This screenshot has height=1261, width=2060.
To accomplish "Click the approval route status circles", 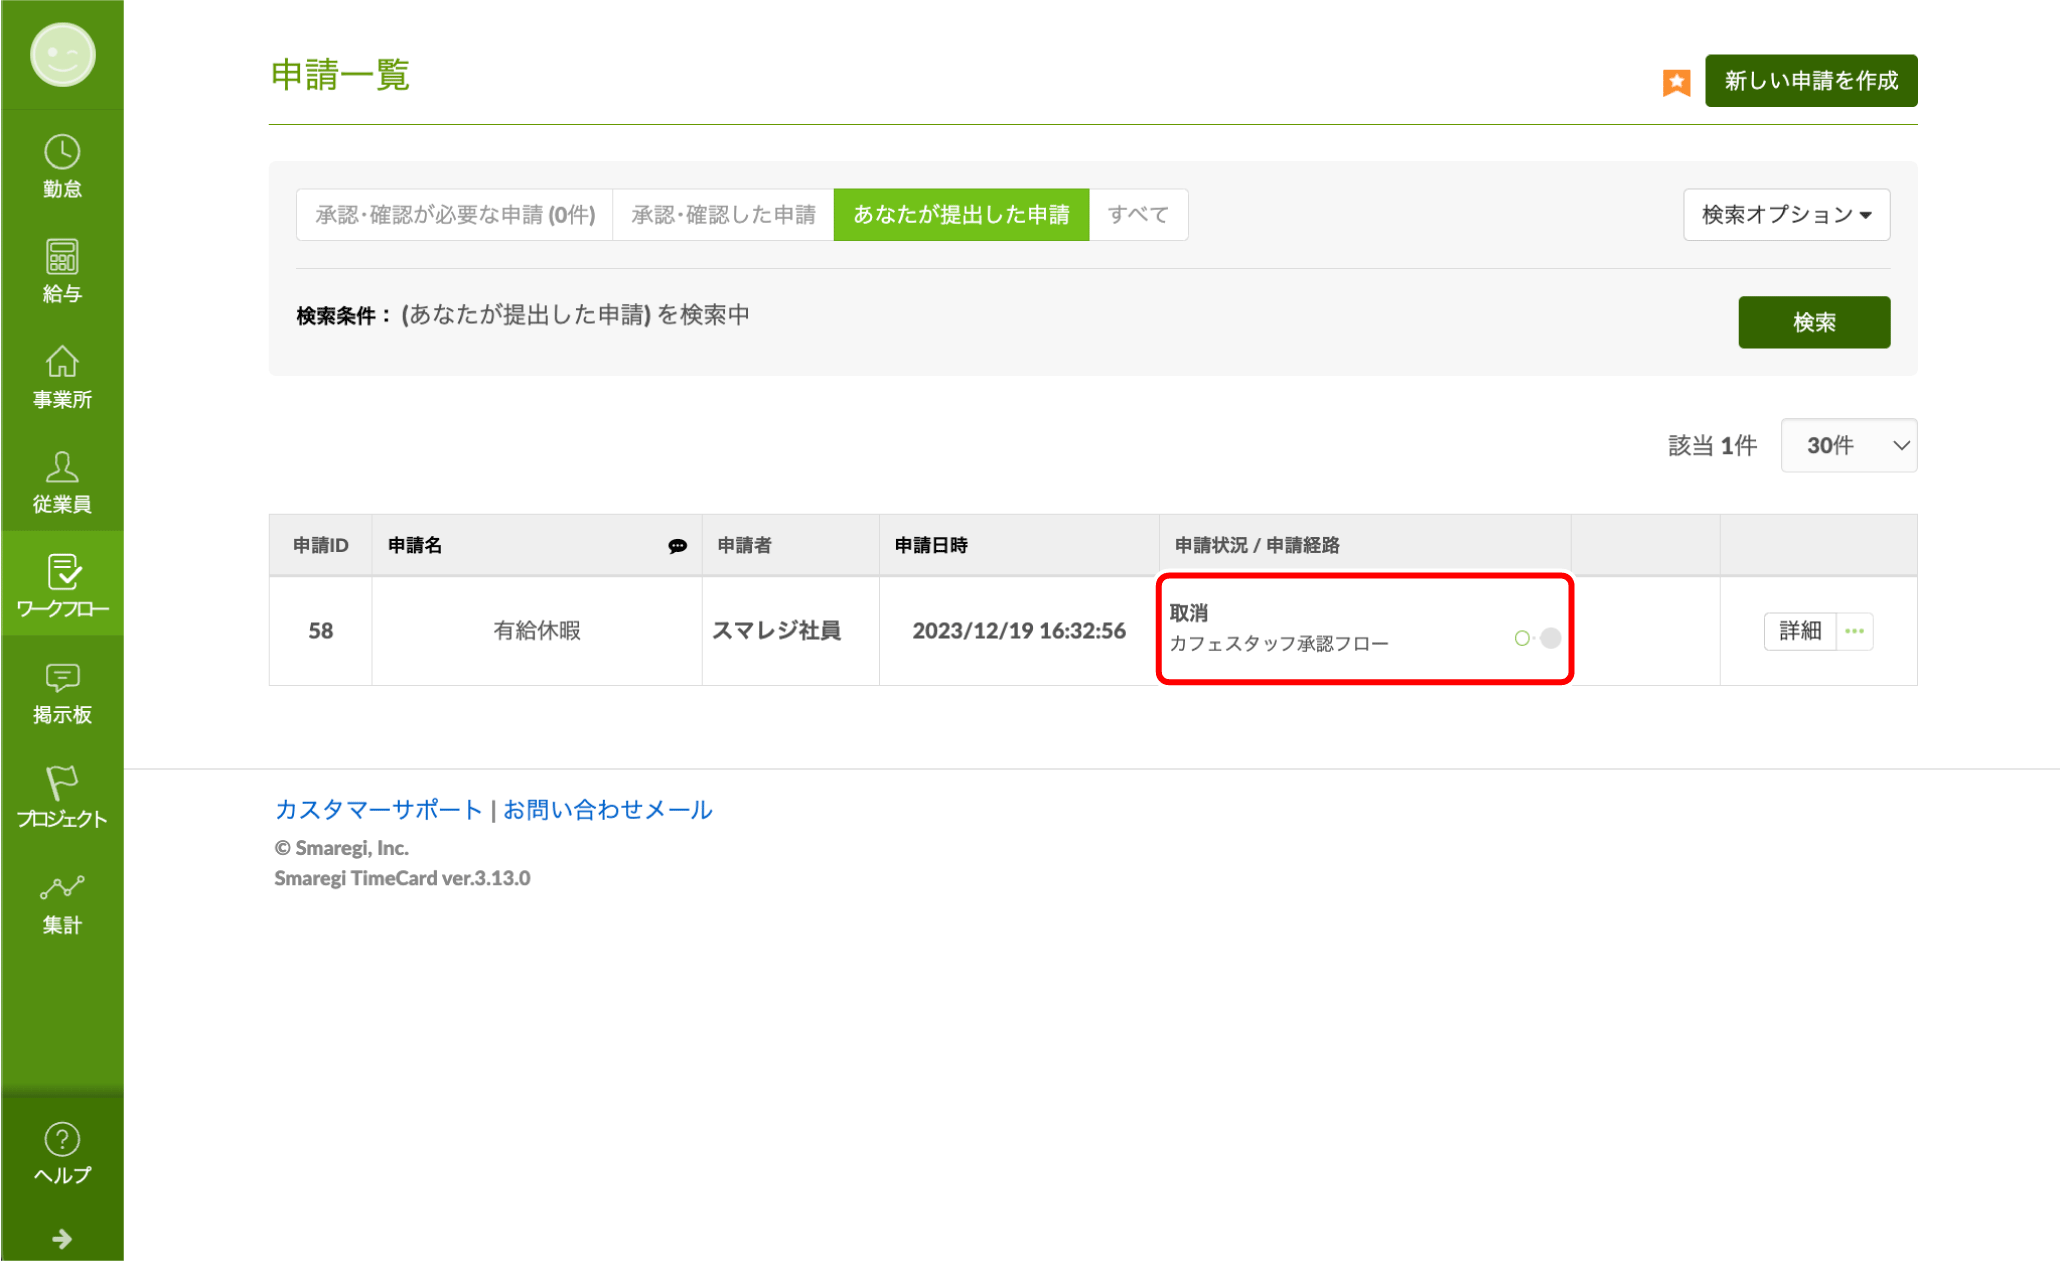I will tap(1537, 638).
